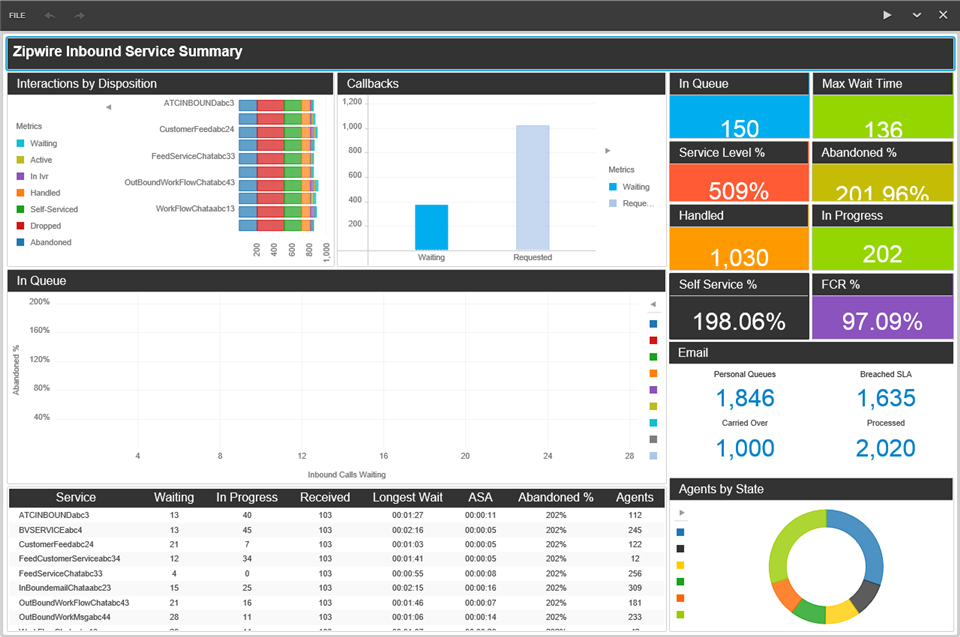
Task: Collapse the Interactions by Disposition legend arrow
Action: pyautogui.click(x=108, y=106)
